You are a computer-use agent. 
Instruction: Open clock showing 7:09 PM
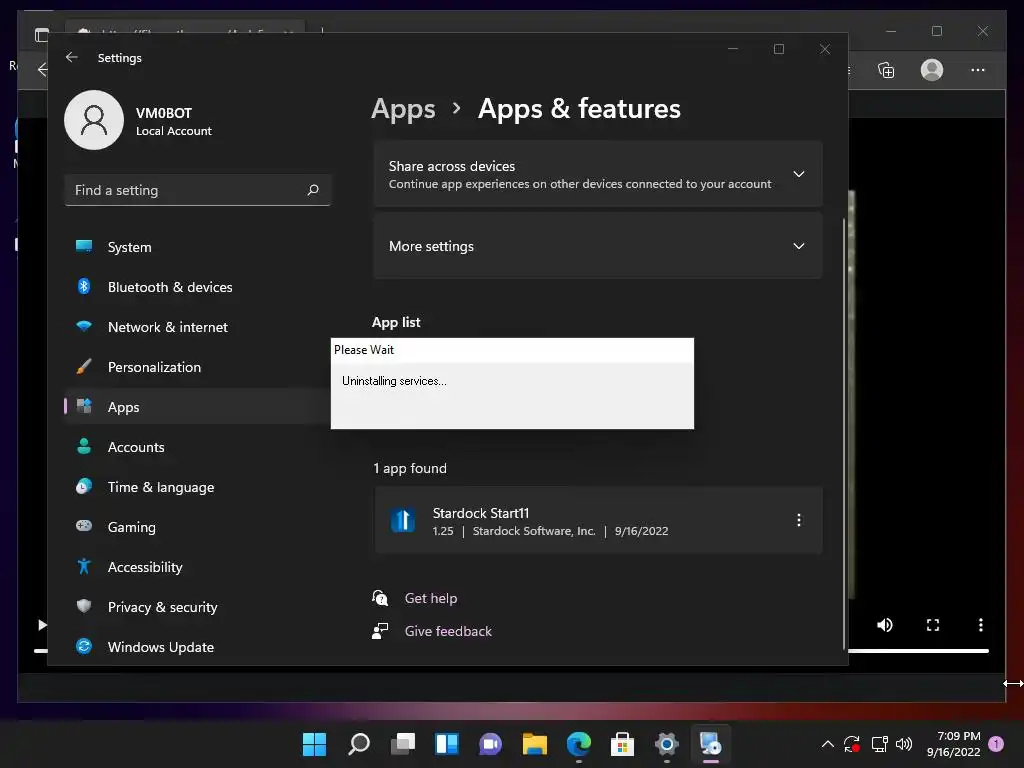coord(953,744)
